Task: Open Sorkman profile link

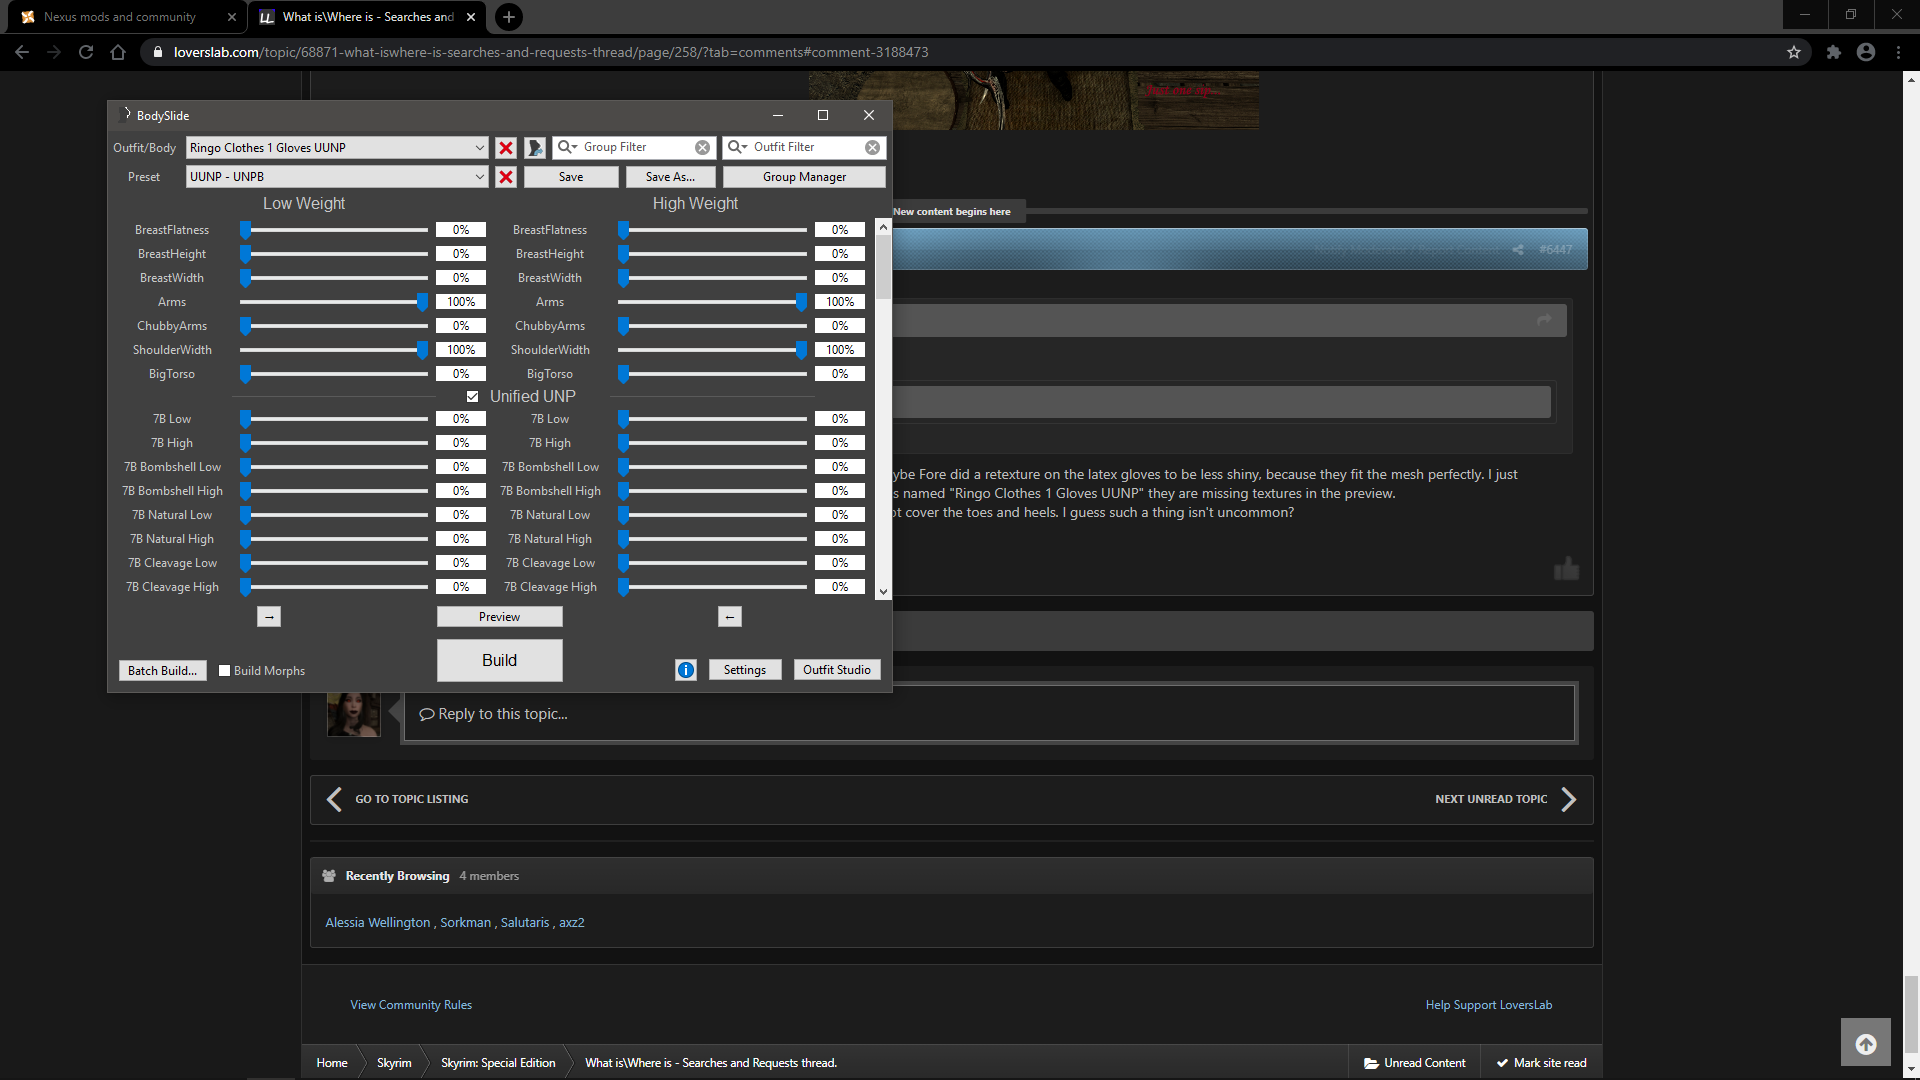Action: point(466,923)
